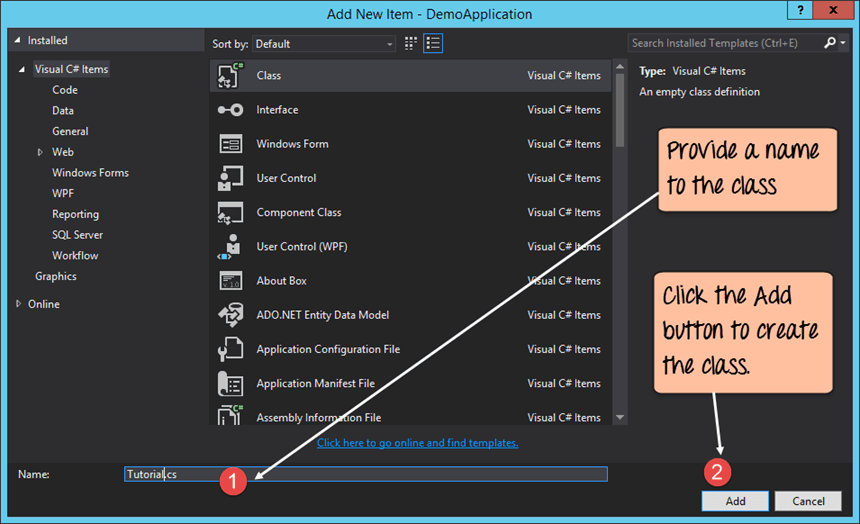Viewport: 860px width, 524px height.
Task: Collapse the Installed section
Action: pos(17,41)
